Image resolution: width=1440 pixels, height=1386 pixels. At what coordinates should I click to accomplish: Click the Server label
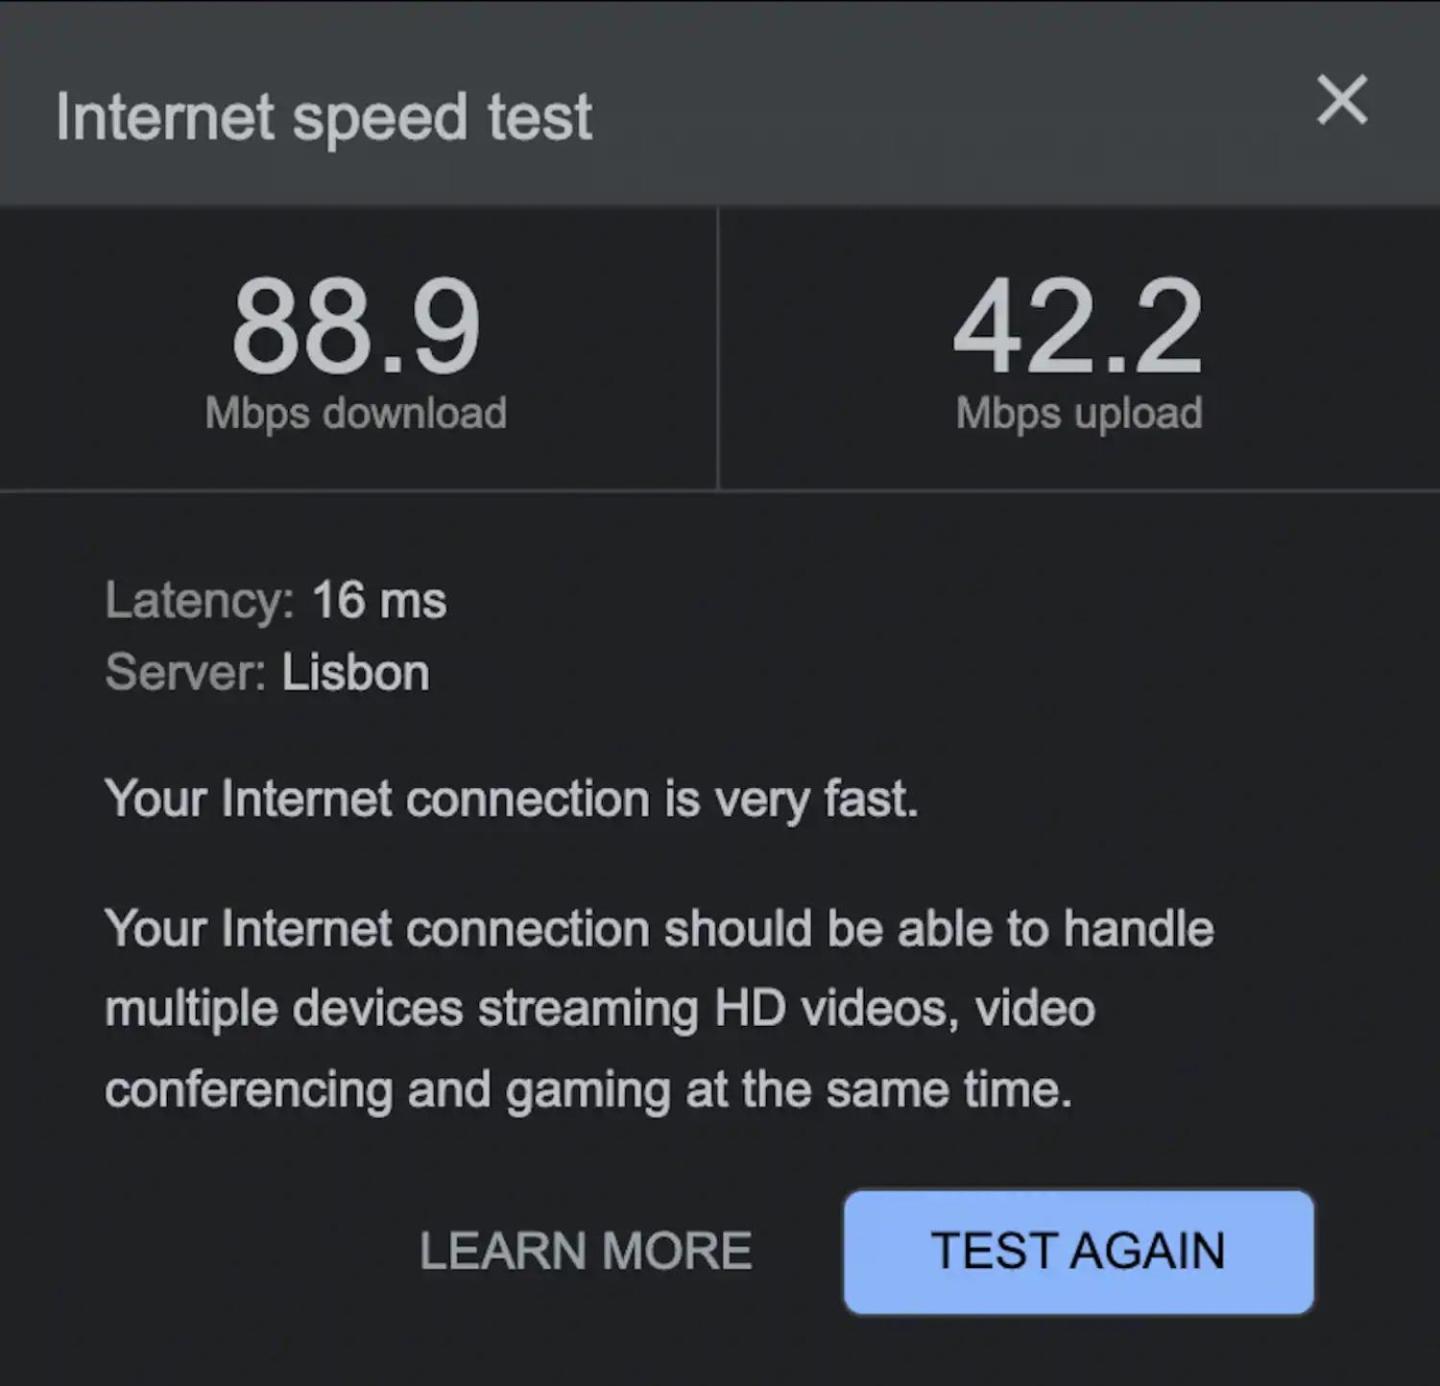[x=186, y=672]
